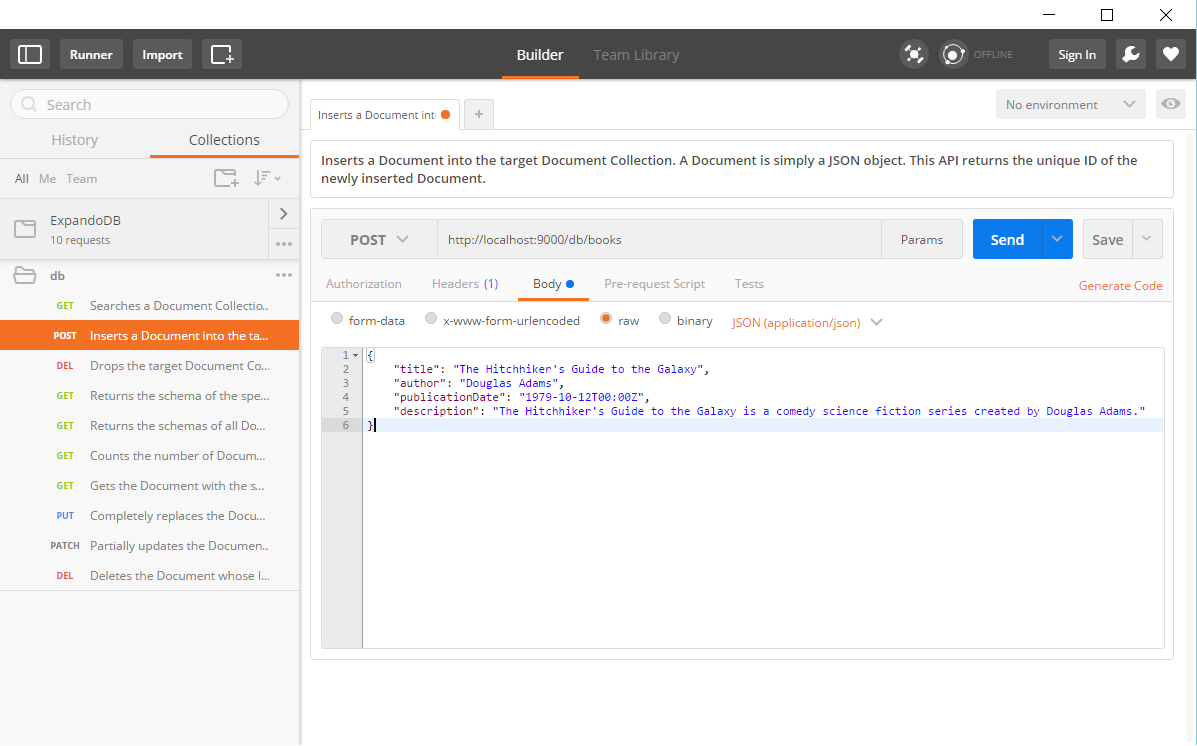The height and width of the screenshot is (746, 1197).
Task: Click the Import button
Action: 162,54
